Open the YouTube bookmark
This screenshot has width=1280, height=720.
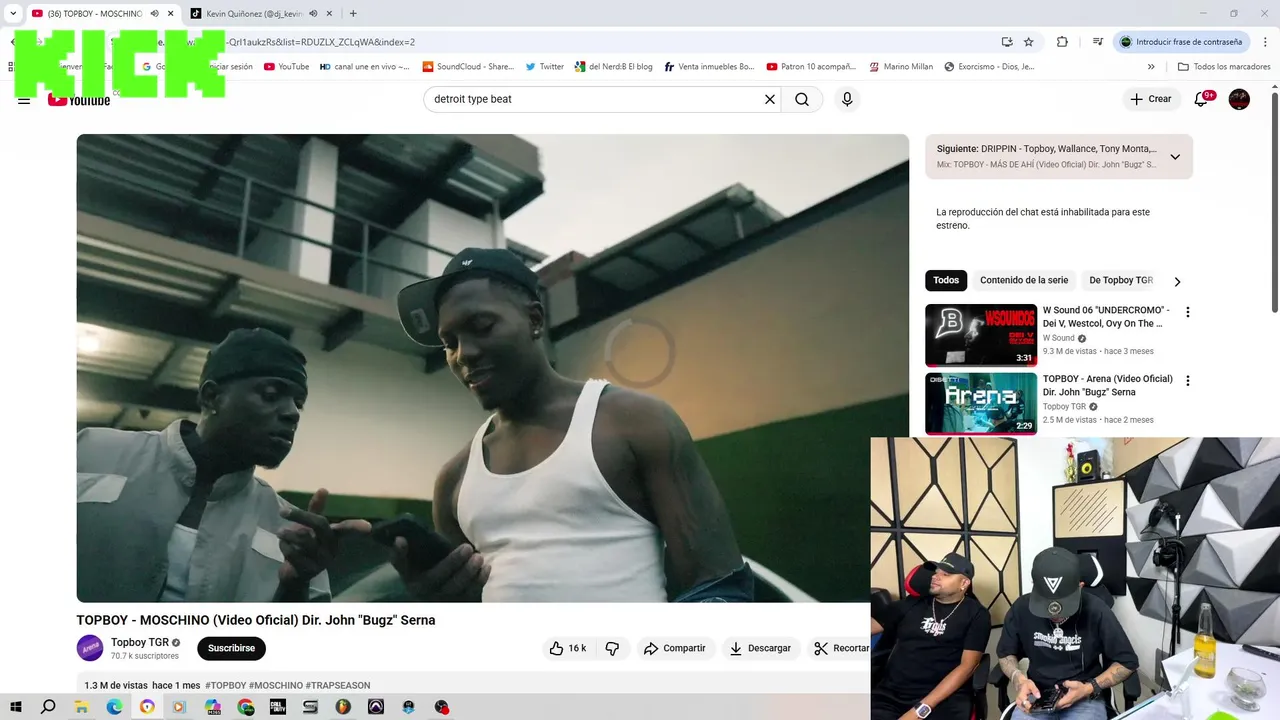(286, 67)
